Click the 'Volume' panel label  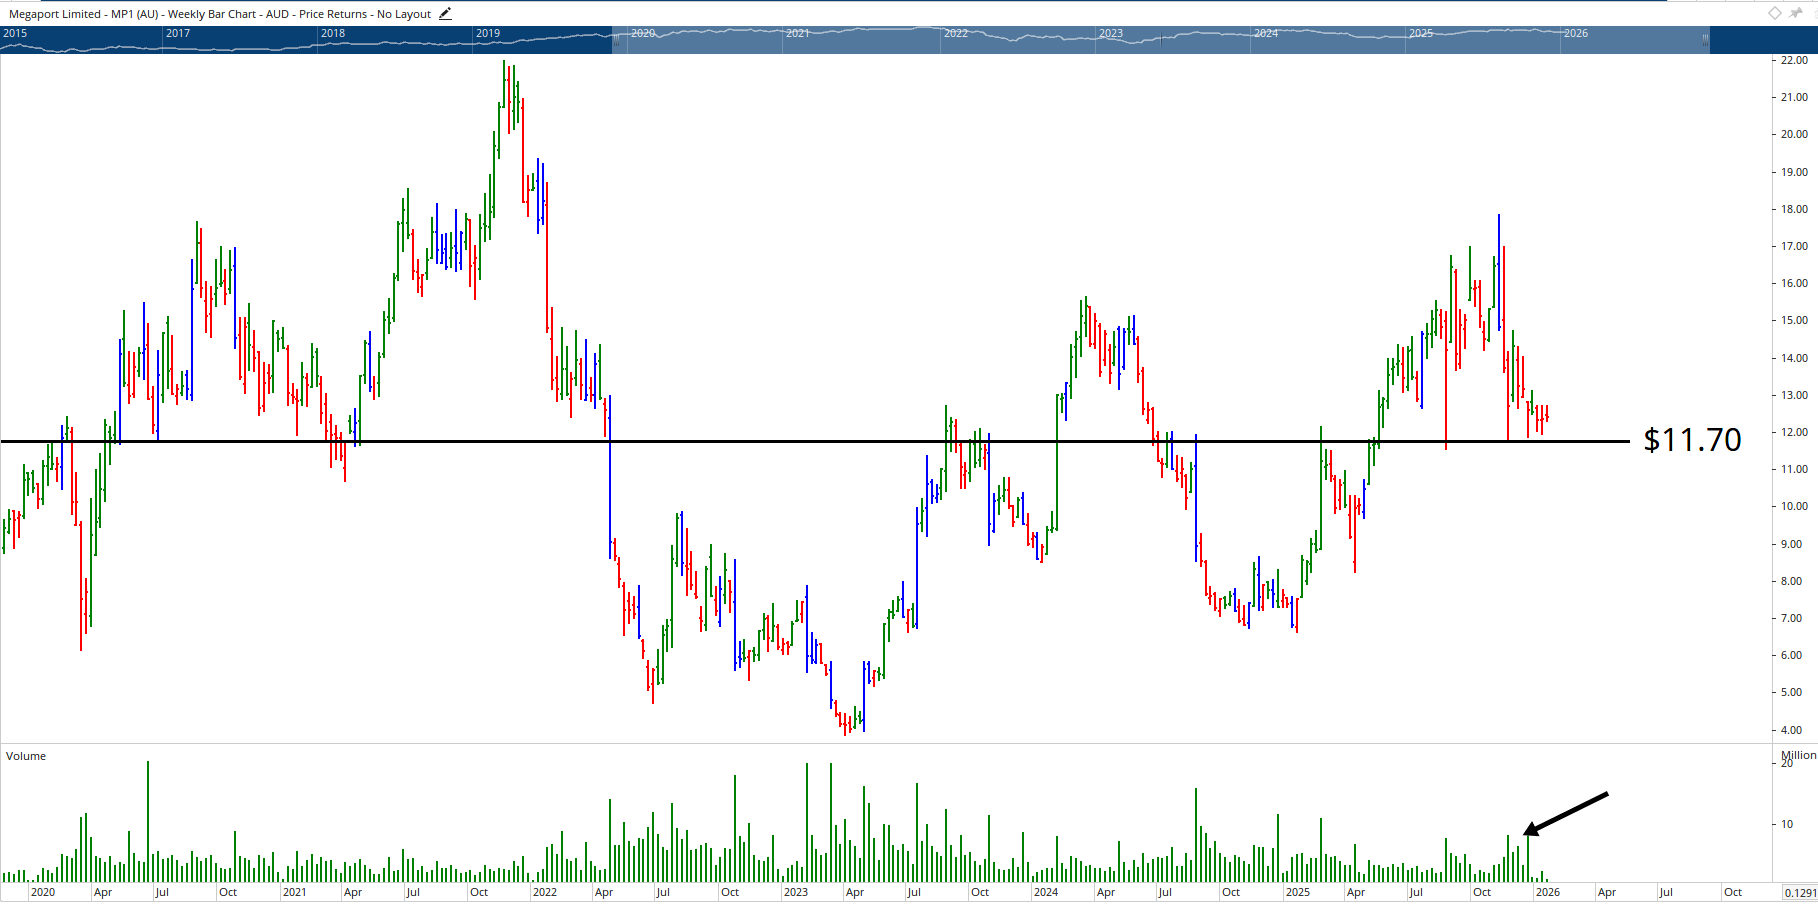pos(26,756)
